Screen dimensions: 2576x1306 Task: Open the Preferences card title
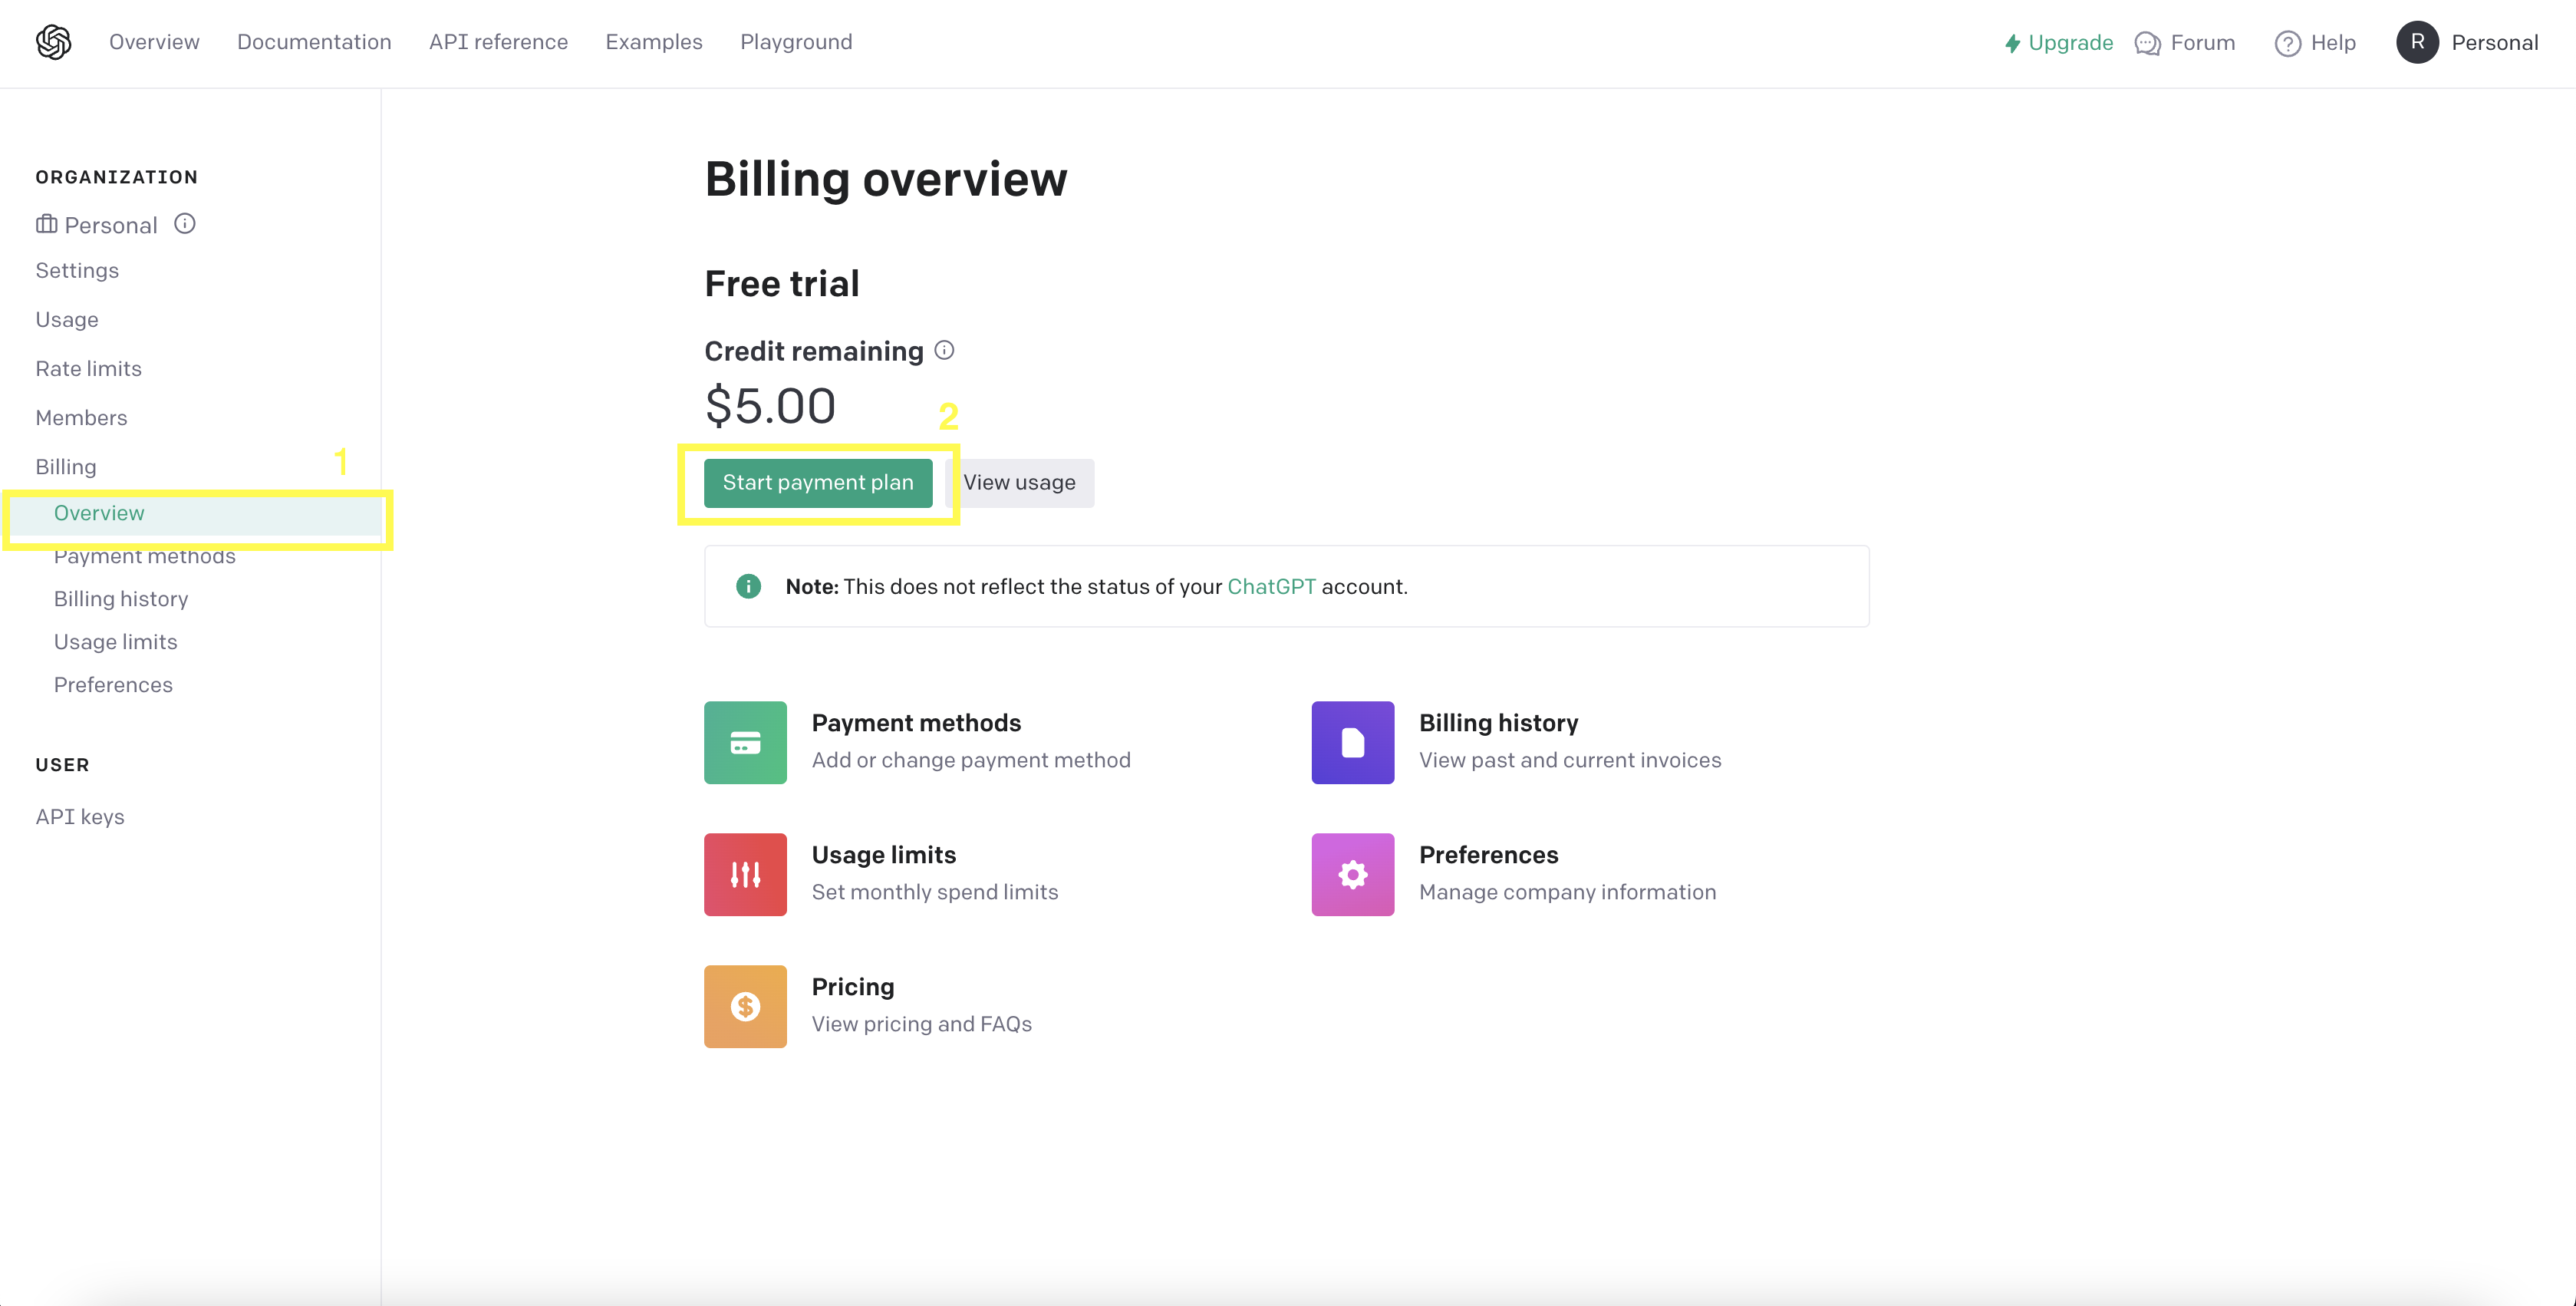[x=1488, y=855]
